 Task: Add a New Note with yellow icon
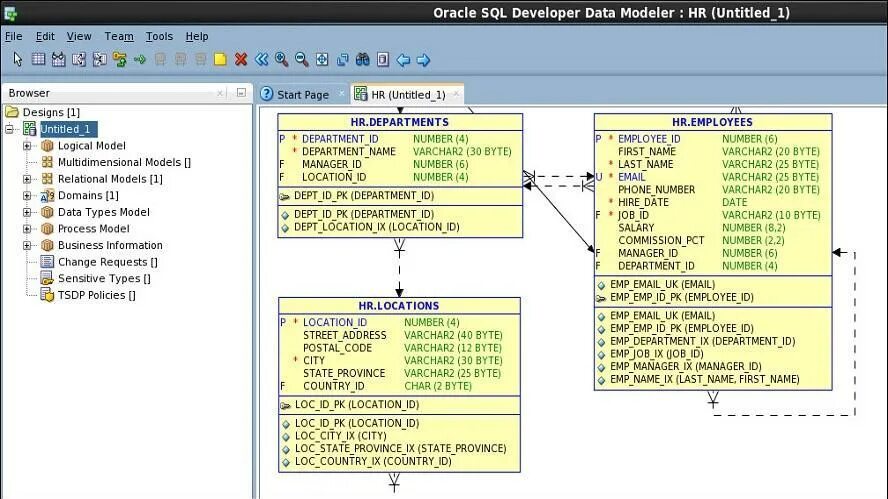[x=220, y=59]
